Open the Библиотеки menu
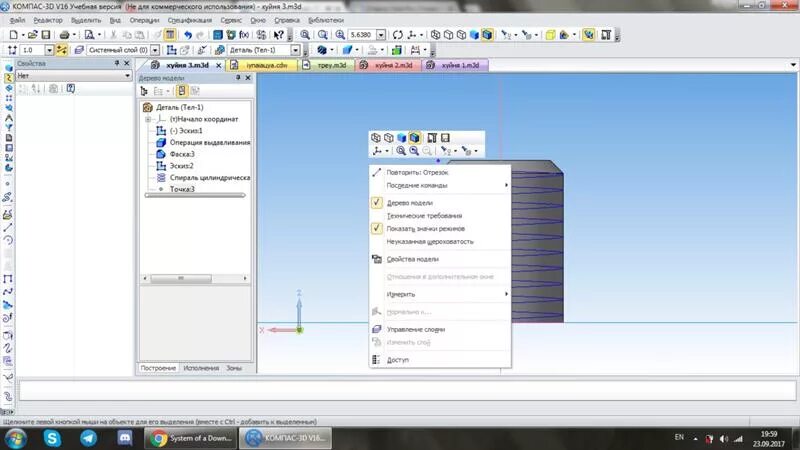The width and height of the screenshot is (800, 450). click(326, 20)
